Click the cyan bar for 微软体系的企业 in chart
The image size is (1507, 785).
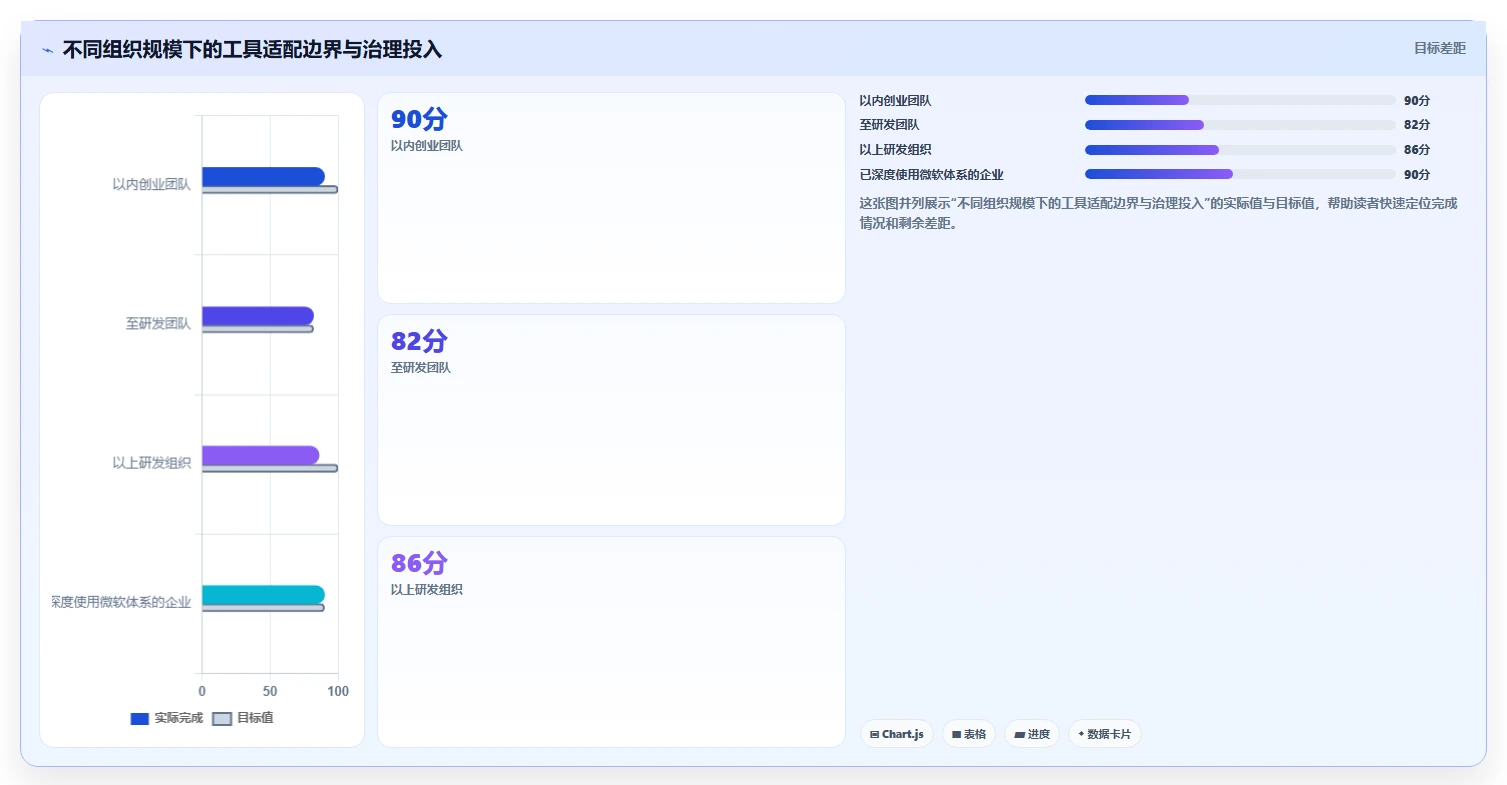[263, 595]
